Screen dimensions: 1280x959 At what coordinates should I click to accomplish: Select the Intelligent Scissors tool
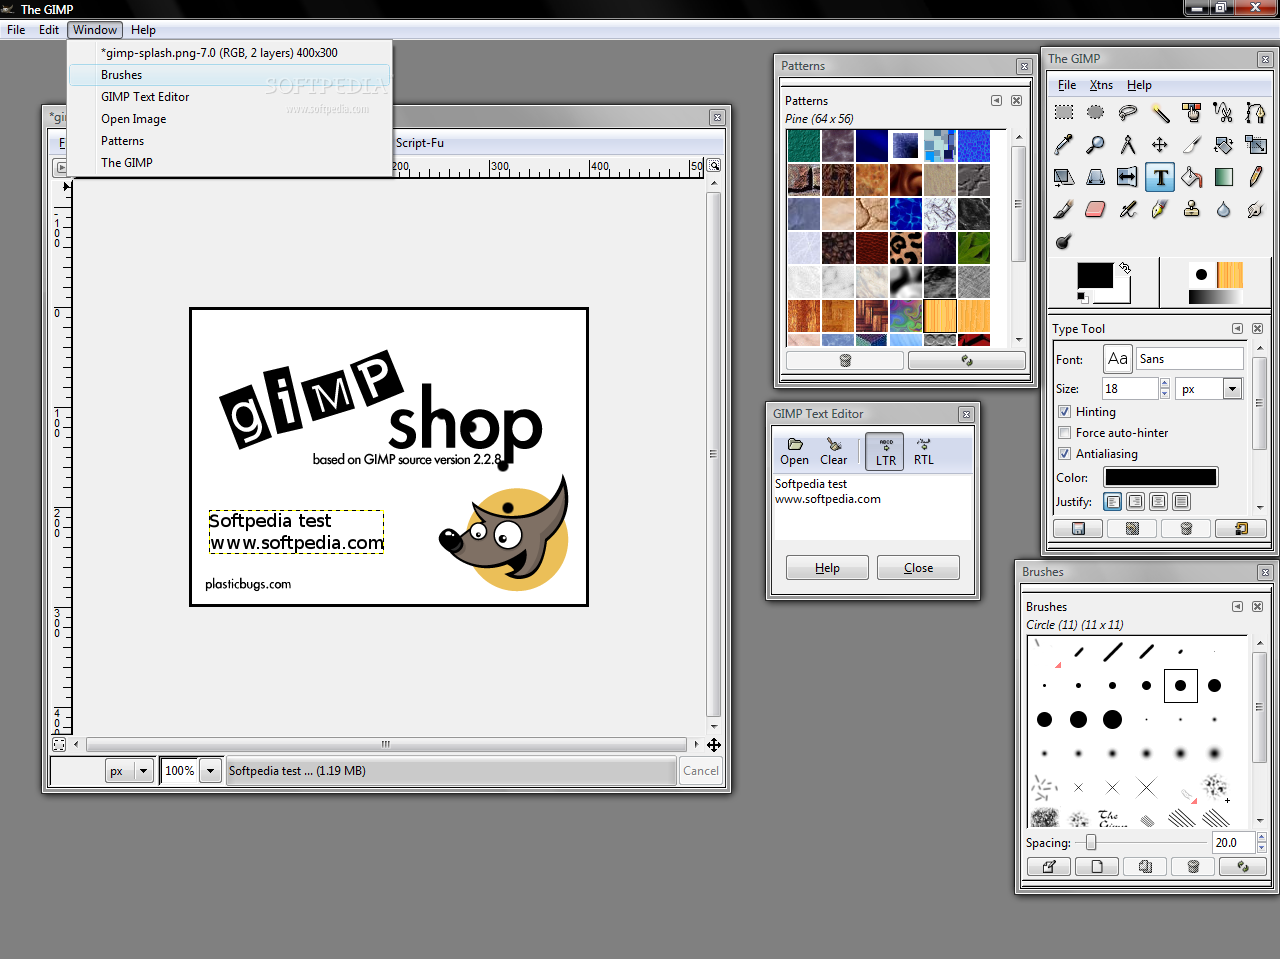coord(1224,113)
